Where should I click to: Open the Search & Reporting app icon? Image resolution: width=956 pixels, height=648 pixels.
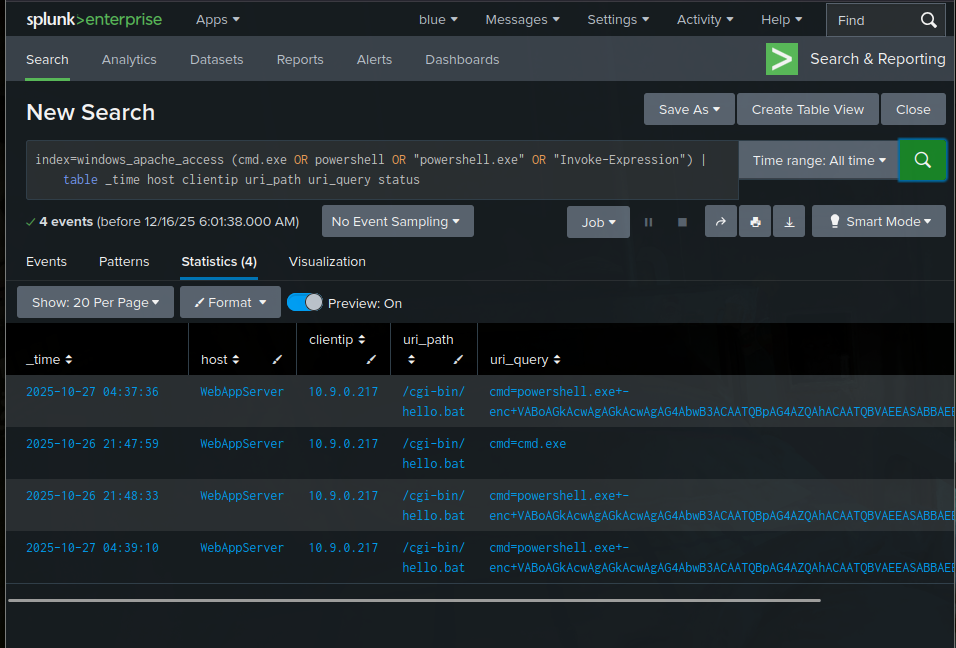point(782,59)
